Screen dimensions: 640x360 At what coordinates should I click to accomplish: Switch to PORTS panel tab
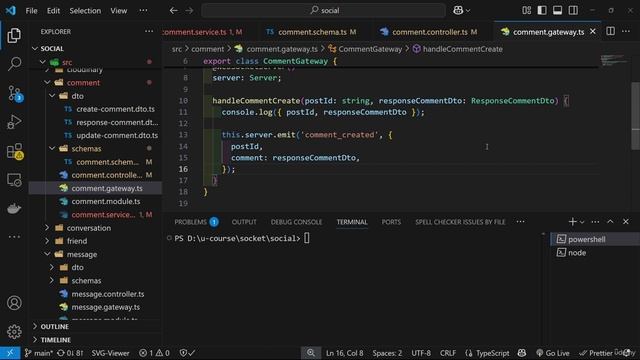point(391,222)
